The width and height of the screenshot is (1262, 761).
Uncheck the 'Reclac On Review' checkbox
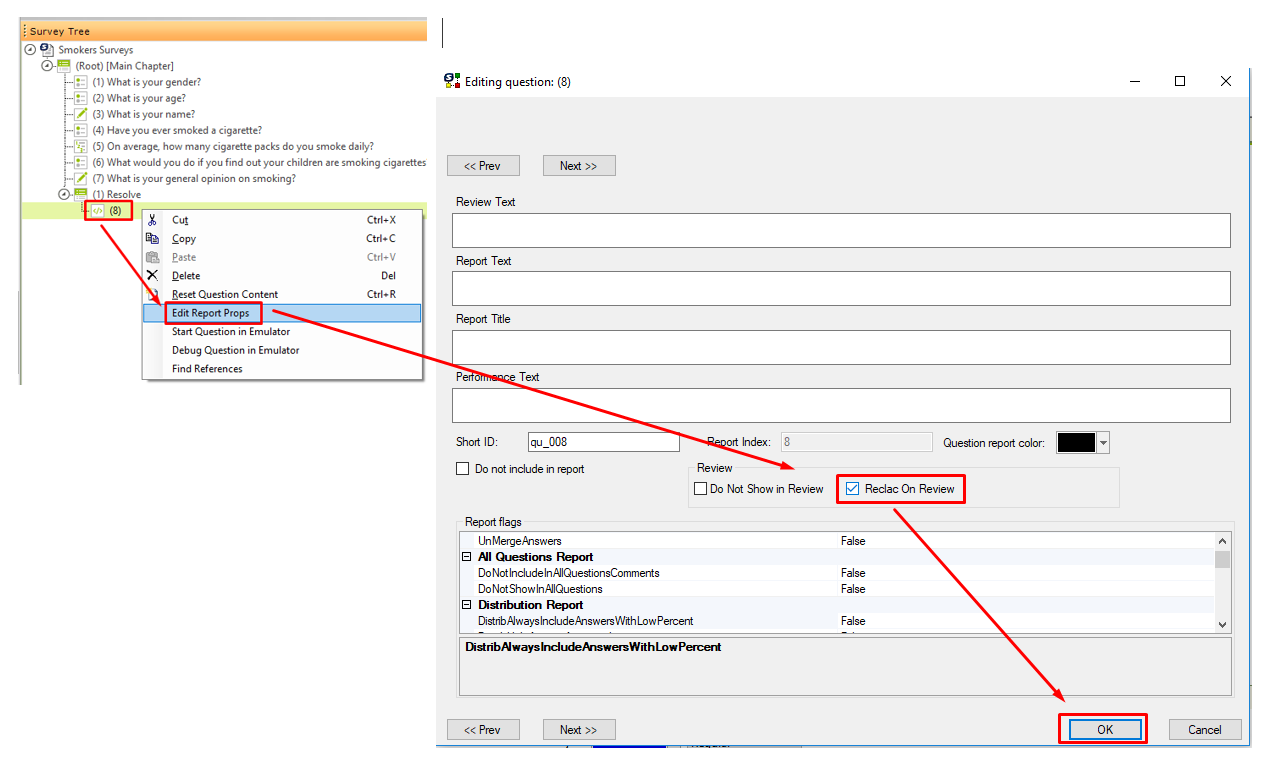853,489
